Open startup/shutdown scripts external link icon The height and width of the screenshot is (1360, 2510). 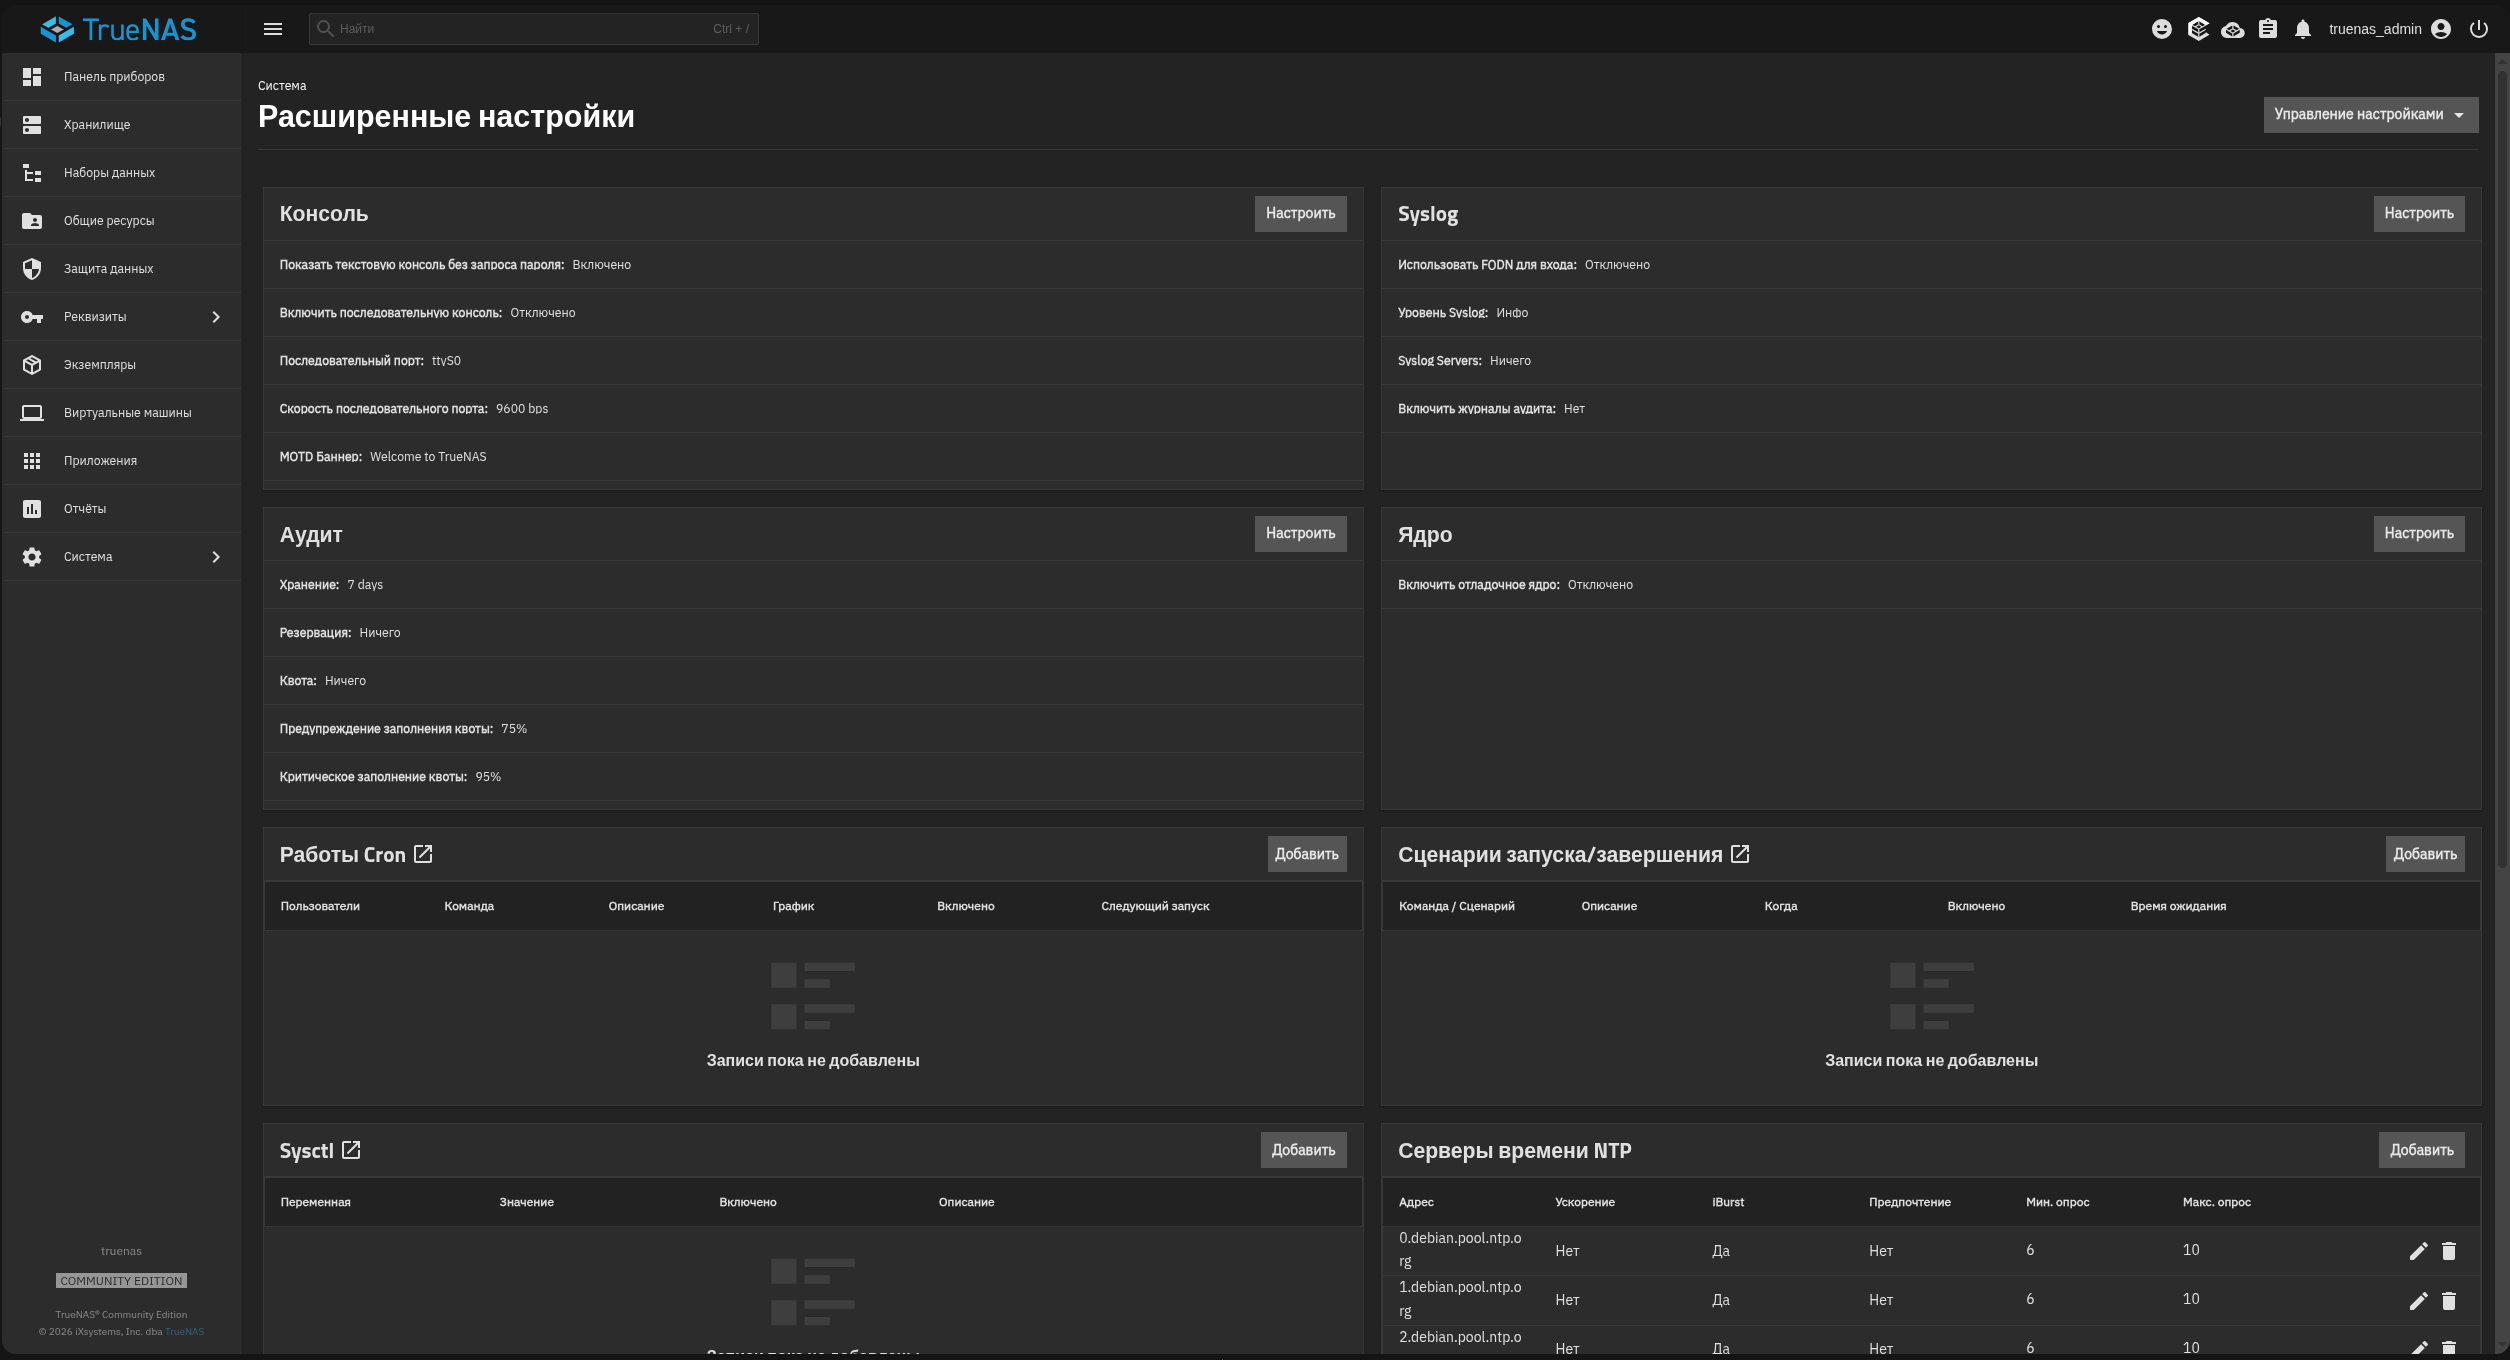pos(1740,854)
